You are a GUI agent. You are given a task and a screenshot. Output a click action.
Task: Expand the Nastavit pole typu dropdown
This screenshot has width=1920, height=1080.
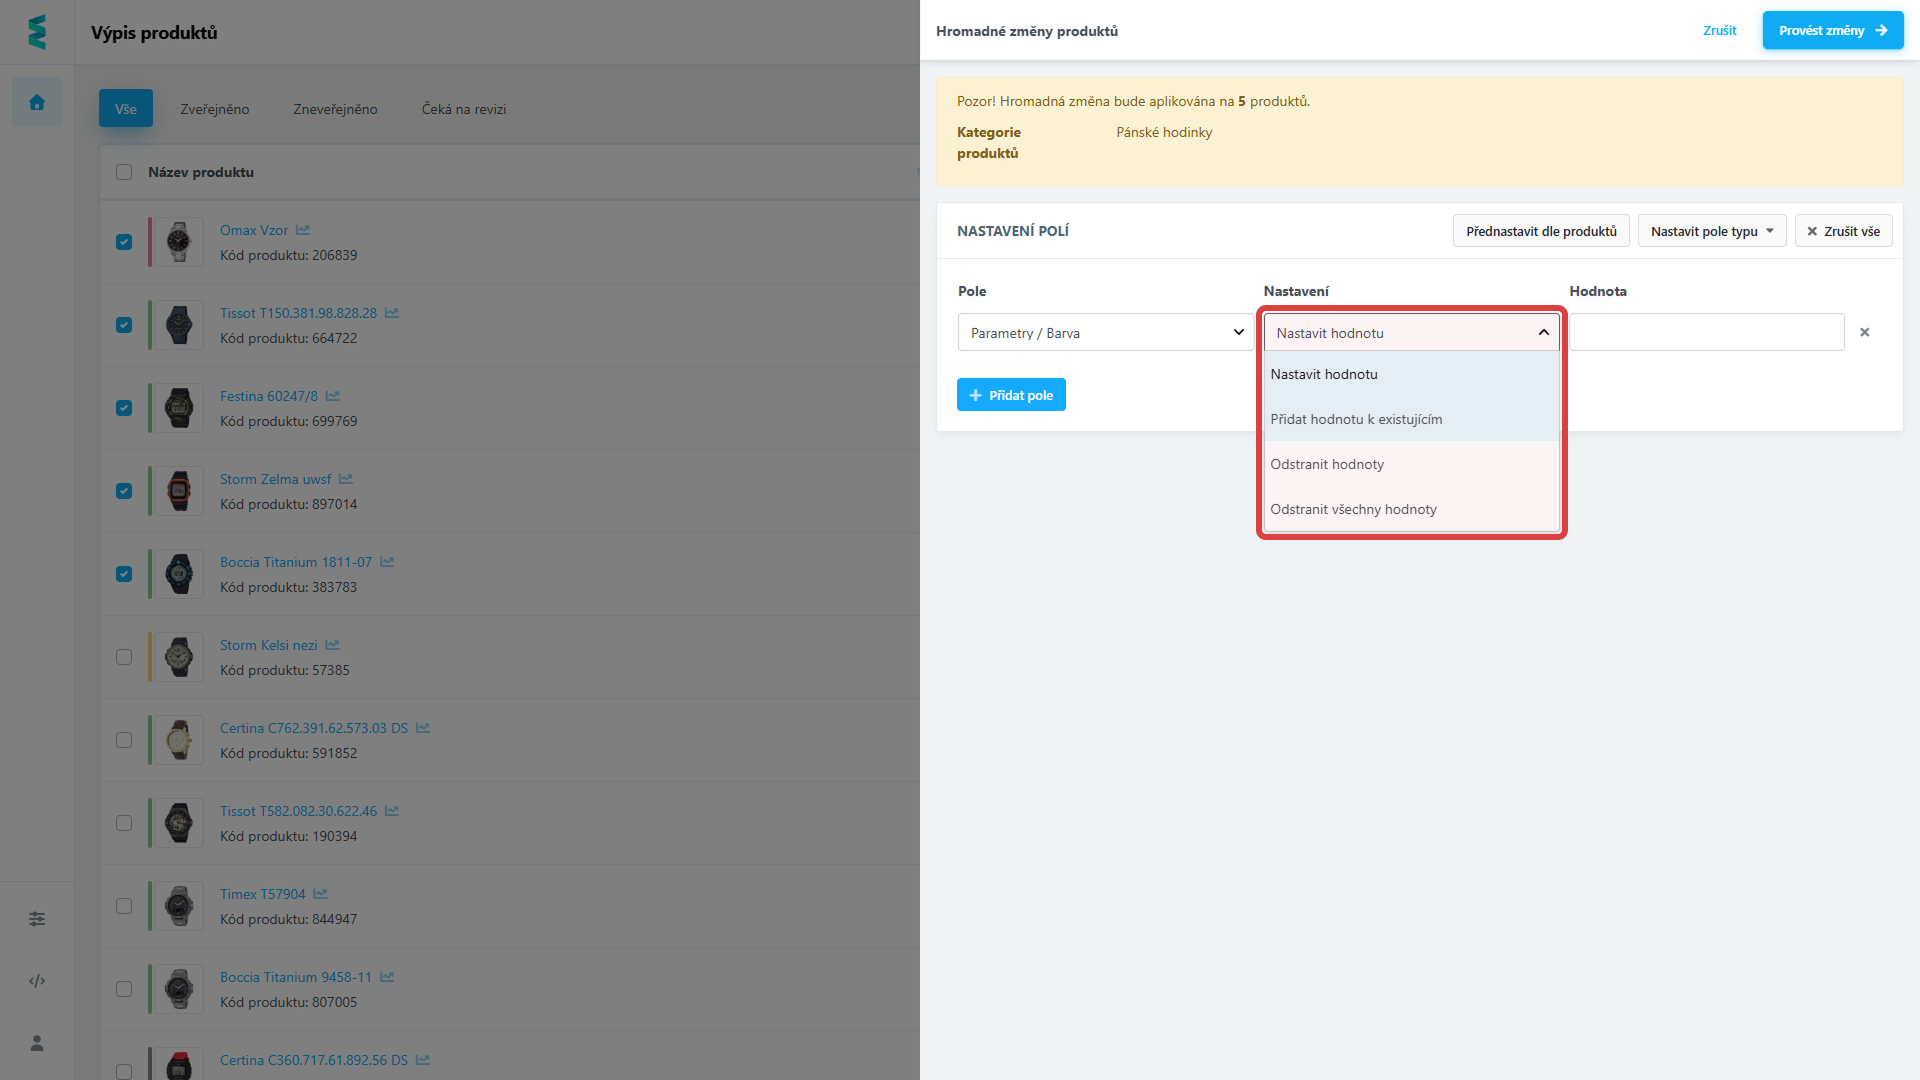coord(1711,231)
